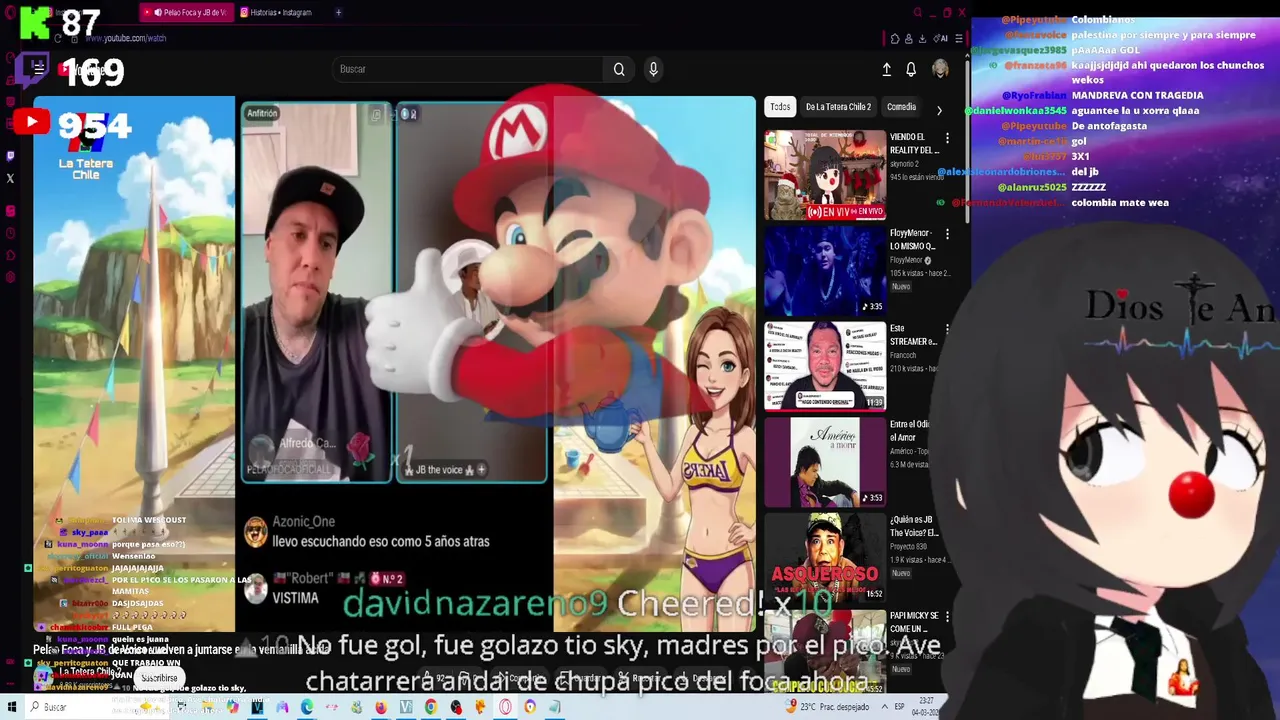Open the Chrome icon in the taskbar
The height and width of the screenshot is (720, 1280).
click(x=431, y=707)
